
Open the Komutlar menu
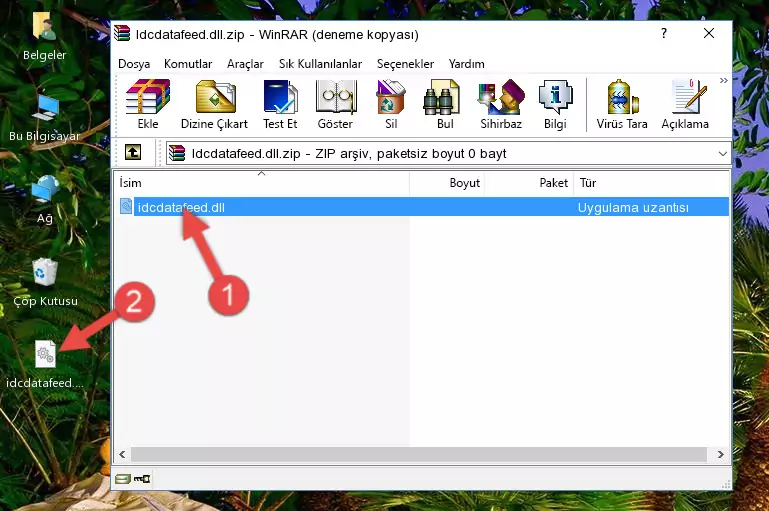[188, 64]
